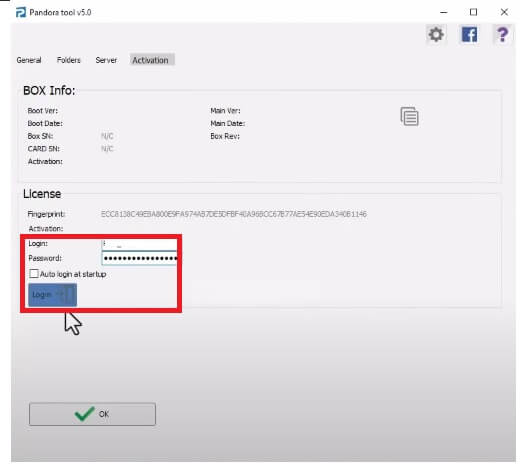Open the Server tab
The width and height of the screenshot is (527, 466).
(106, 60)
